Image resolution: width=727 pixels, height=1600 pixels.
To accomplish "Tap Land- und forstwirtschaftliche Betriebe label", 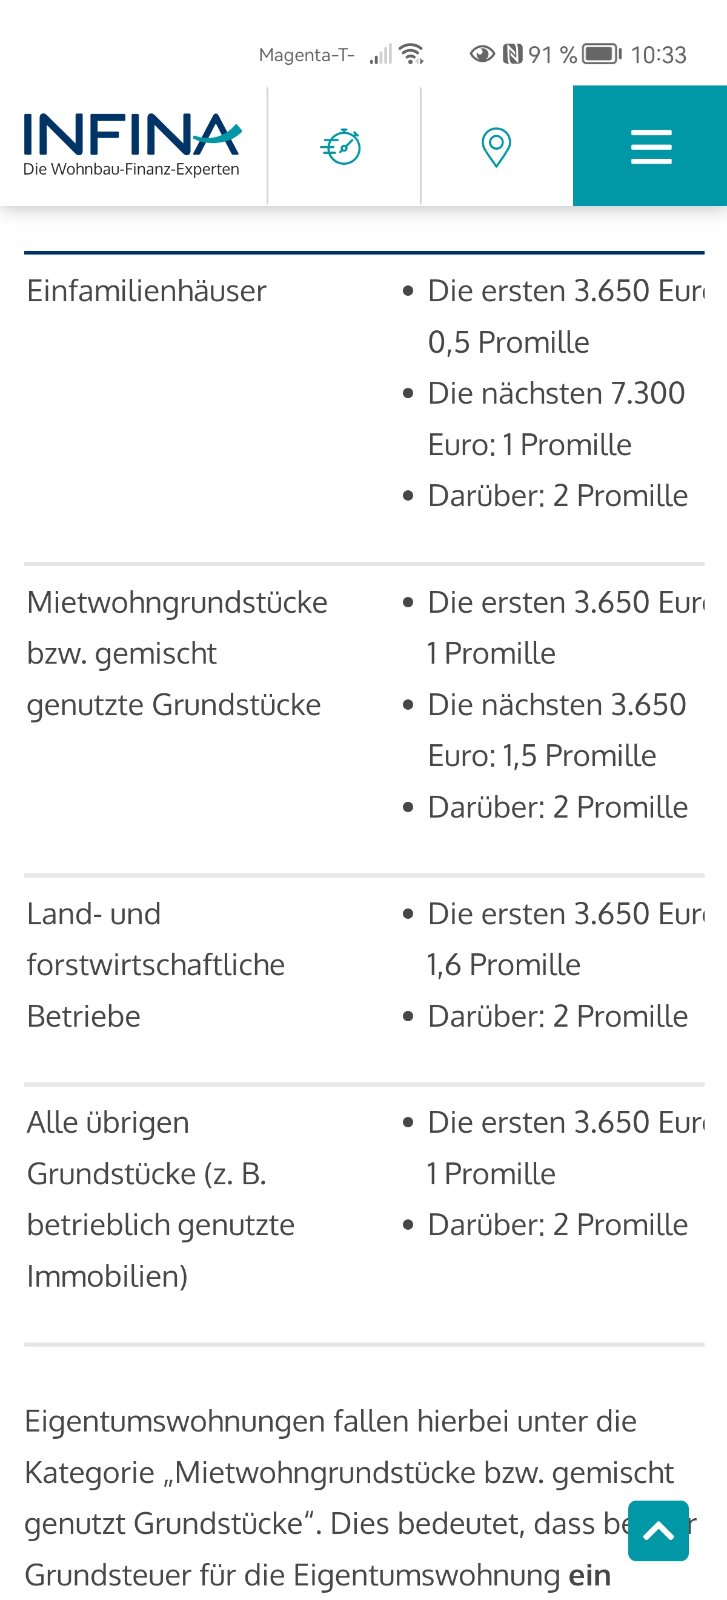I will pos(155,964).
